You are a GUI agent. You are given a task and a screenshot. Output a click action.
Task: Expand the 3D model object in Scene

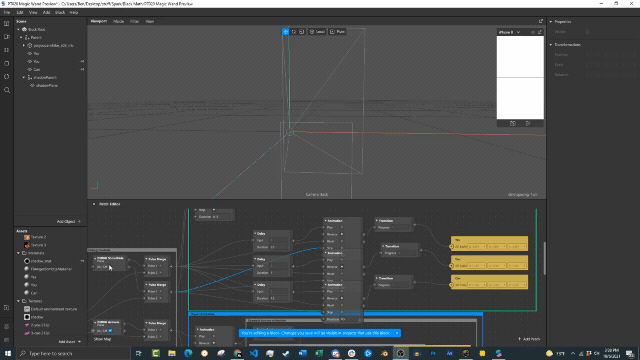(24, 45)
